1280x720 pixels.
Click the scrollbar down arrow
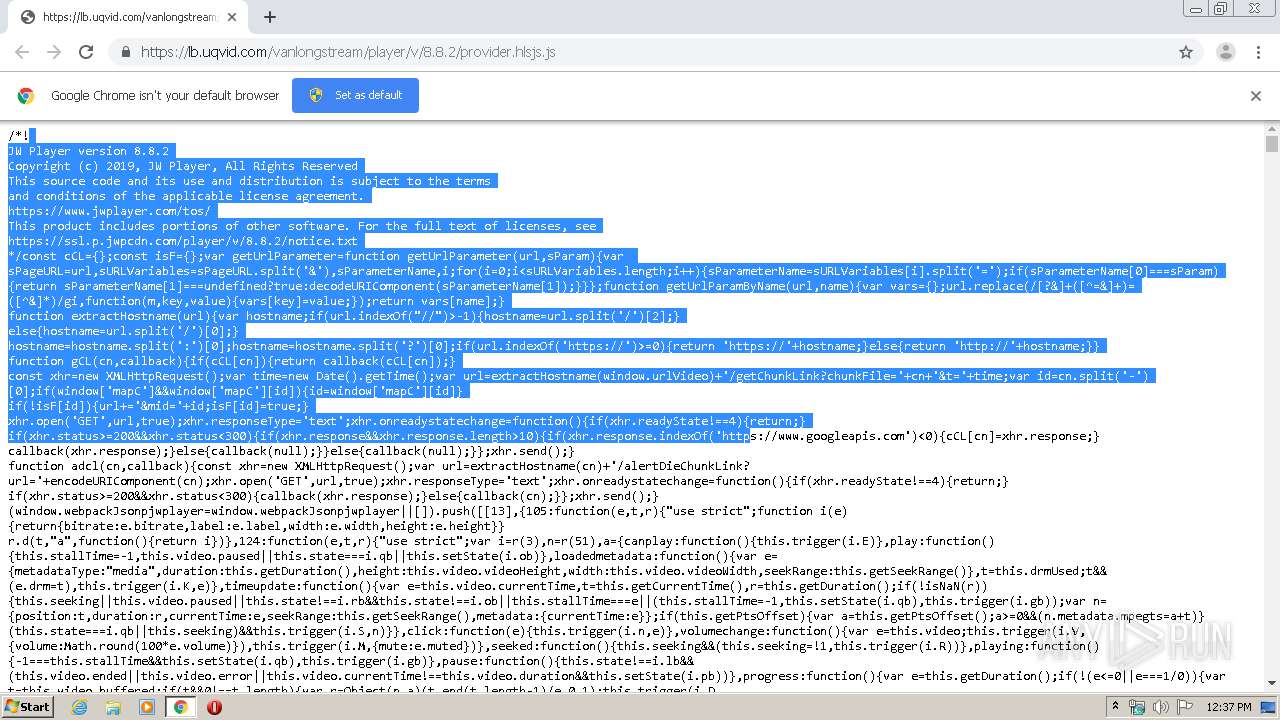tap(1272, 684)
